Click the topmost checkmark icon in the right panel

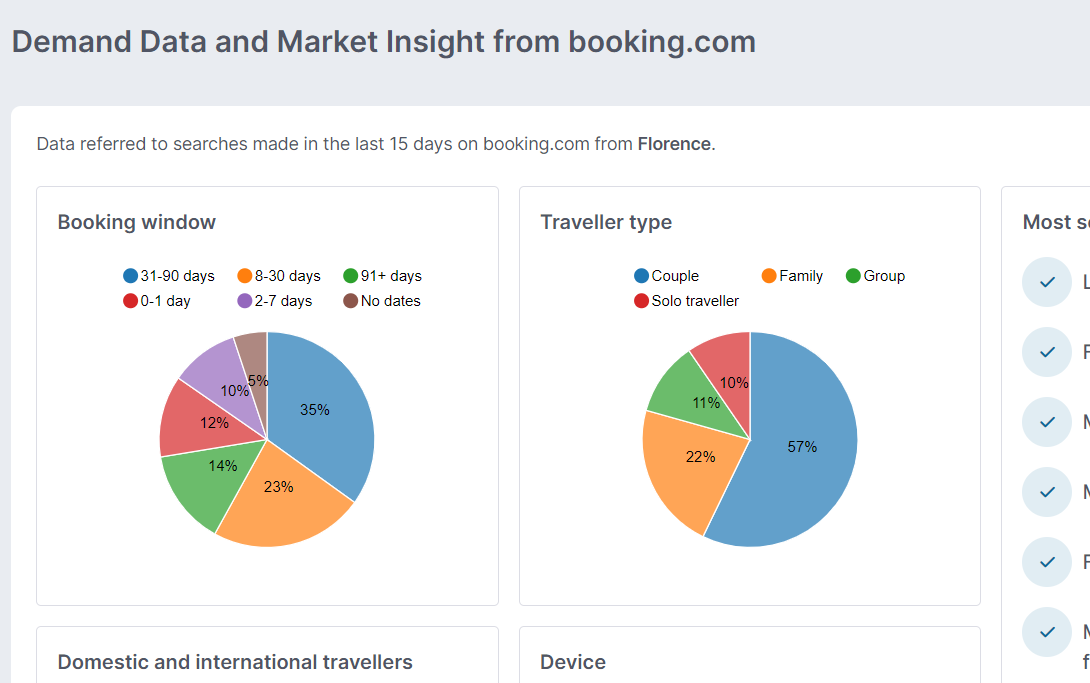click(1047, 282)
